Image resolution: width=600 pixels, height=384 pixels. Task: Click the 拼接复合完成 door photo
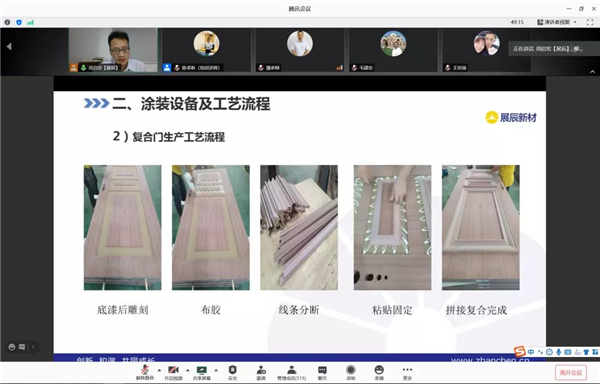(481, 227)
